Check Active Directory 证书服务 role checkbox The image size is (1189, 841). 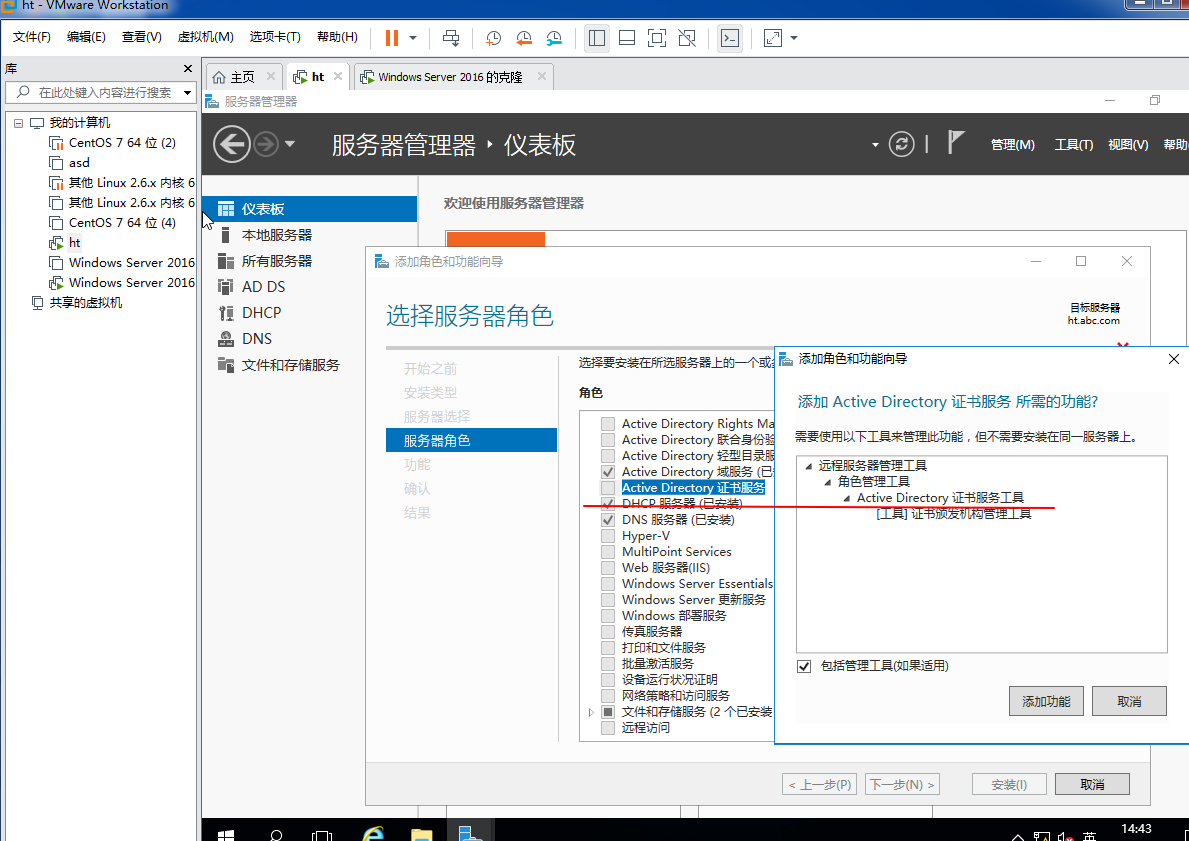click(607, 487)
